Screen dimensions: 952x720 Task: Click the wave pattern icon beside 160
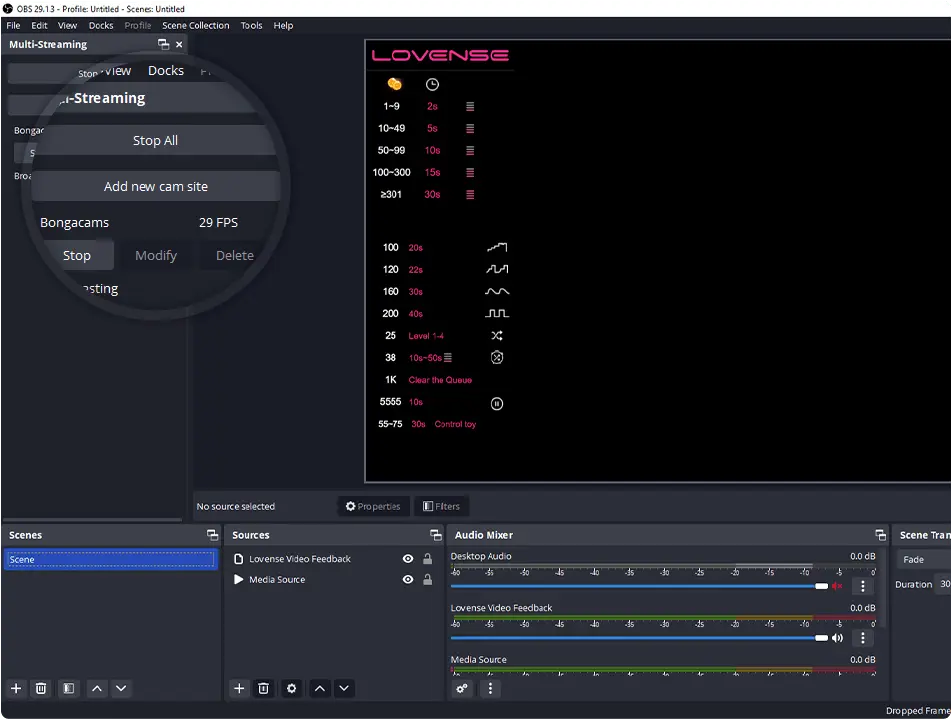click(x=497, y=292)
